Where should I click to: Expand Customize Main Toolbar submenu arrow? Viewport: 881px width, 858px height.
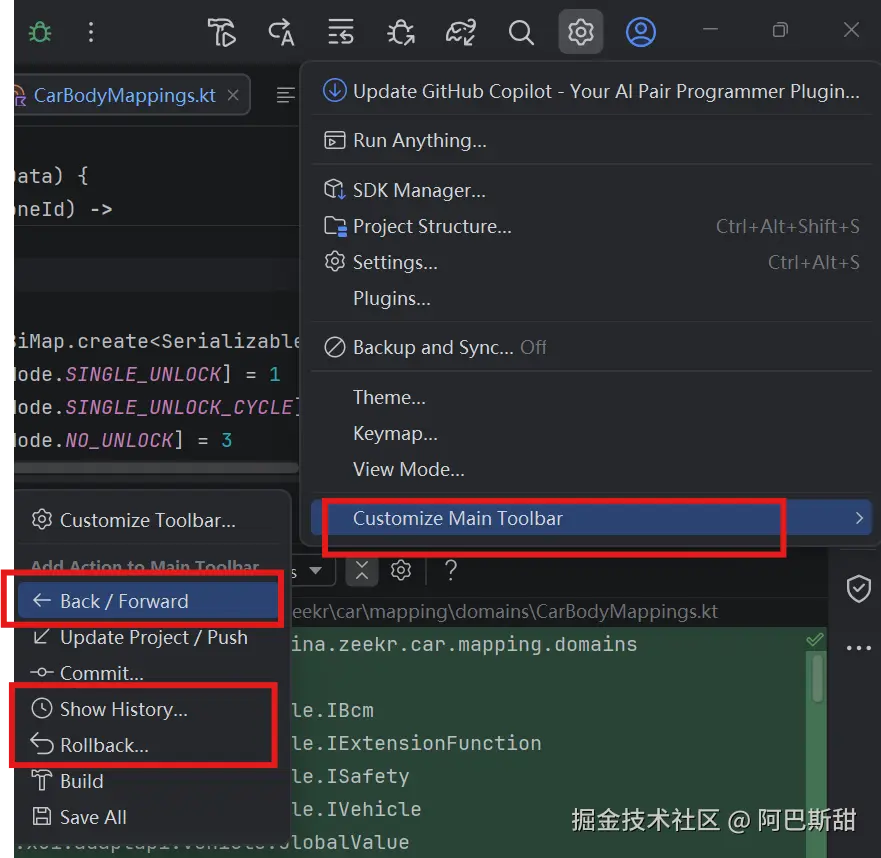tap(859, 518)
